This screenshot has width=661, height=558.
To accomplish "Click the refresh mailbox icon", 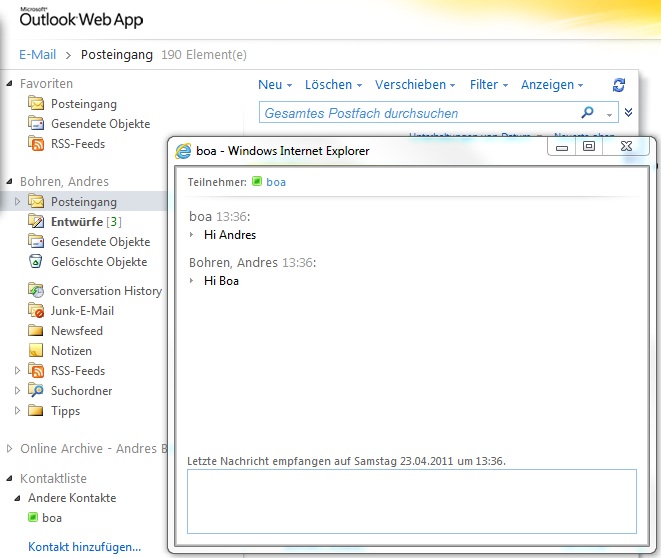I will [619, 85].
